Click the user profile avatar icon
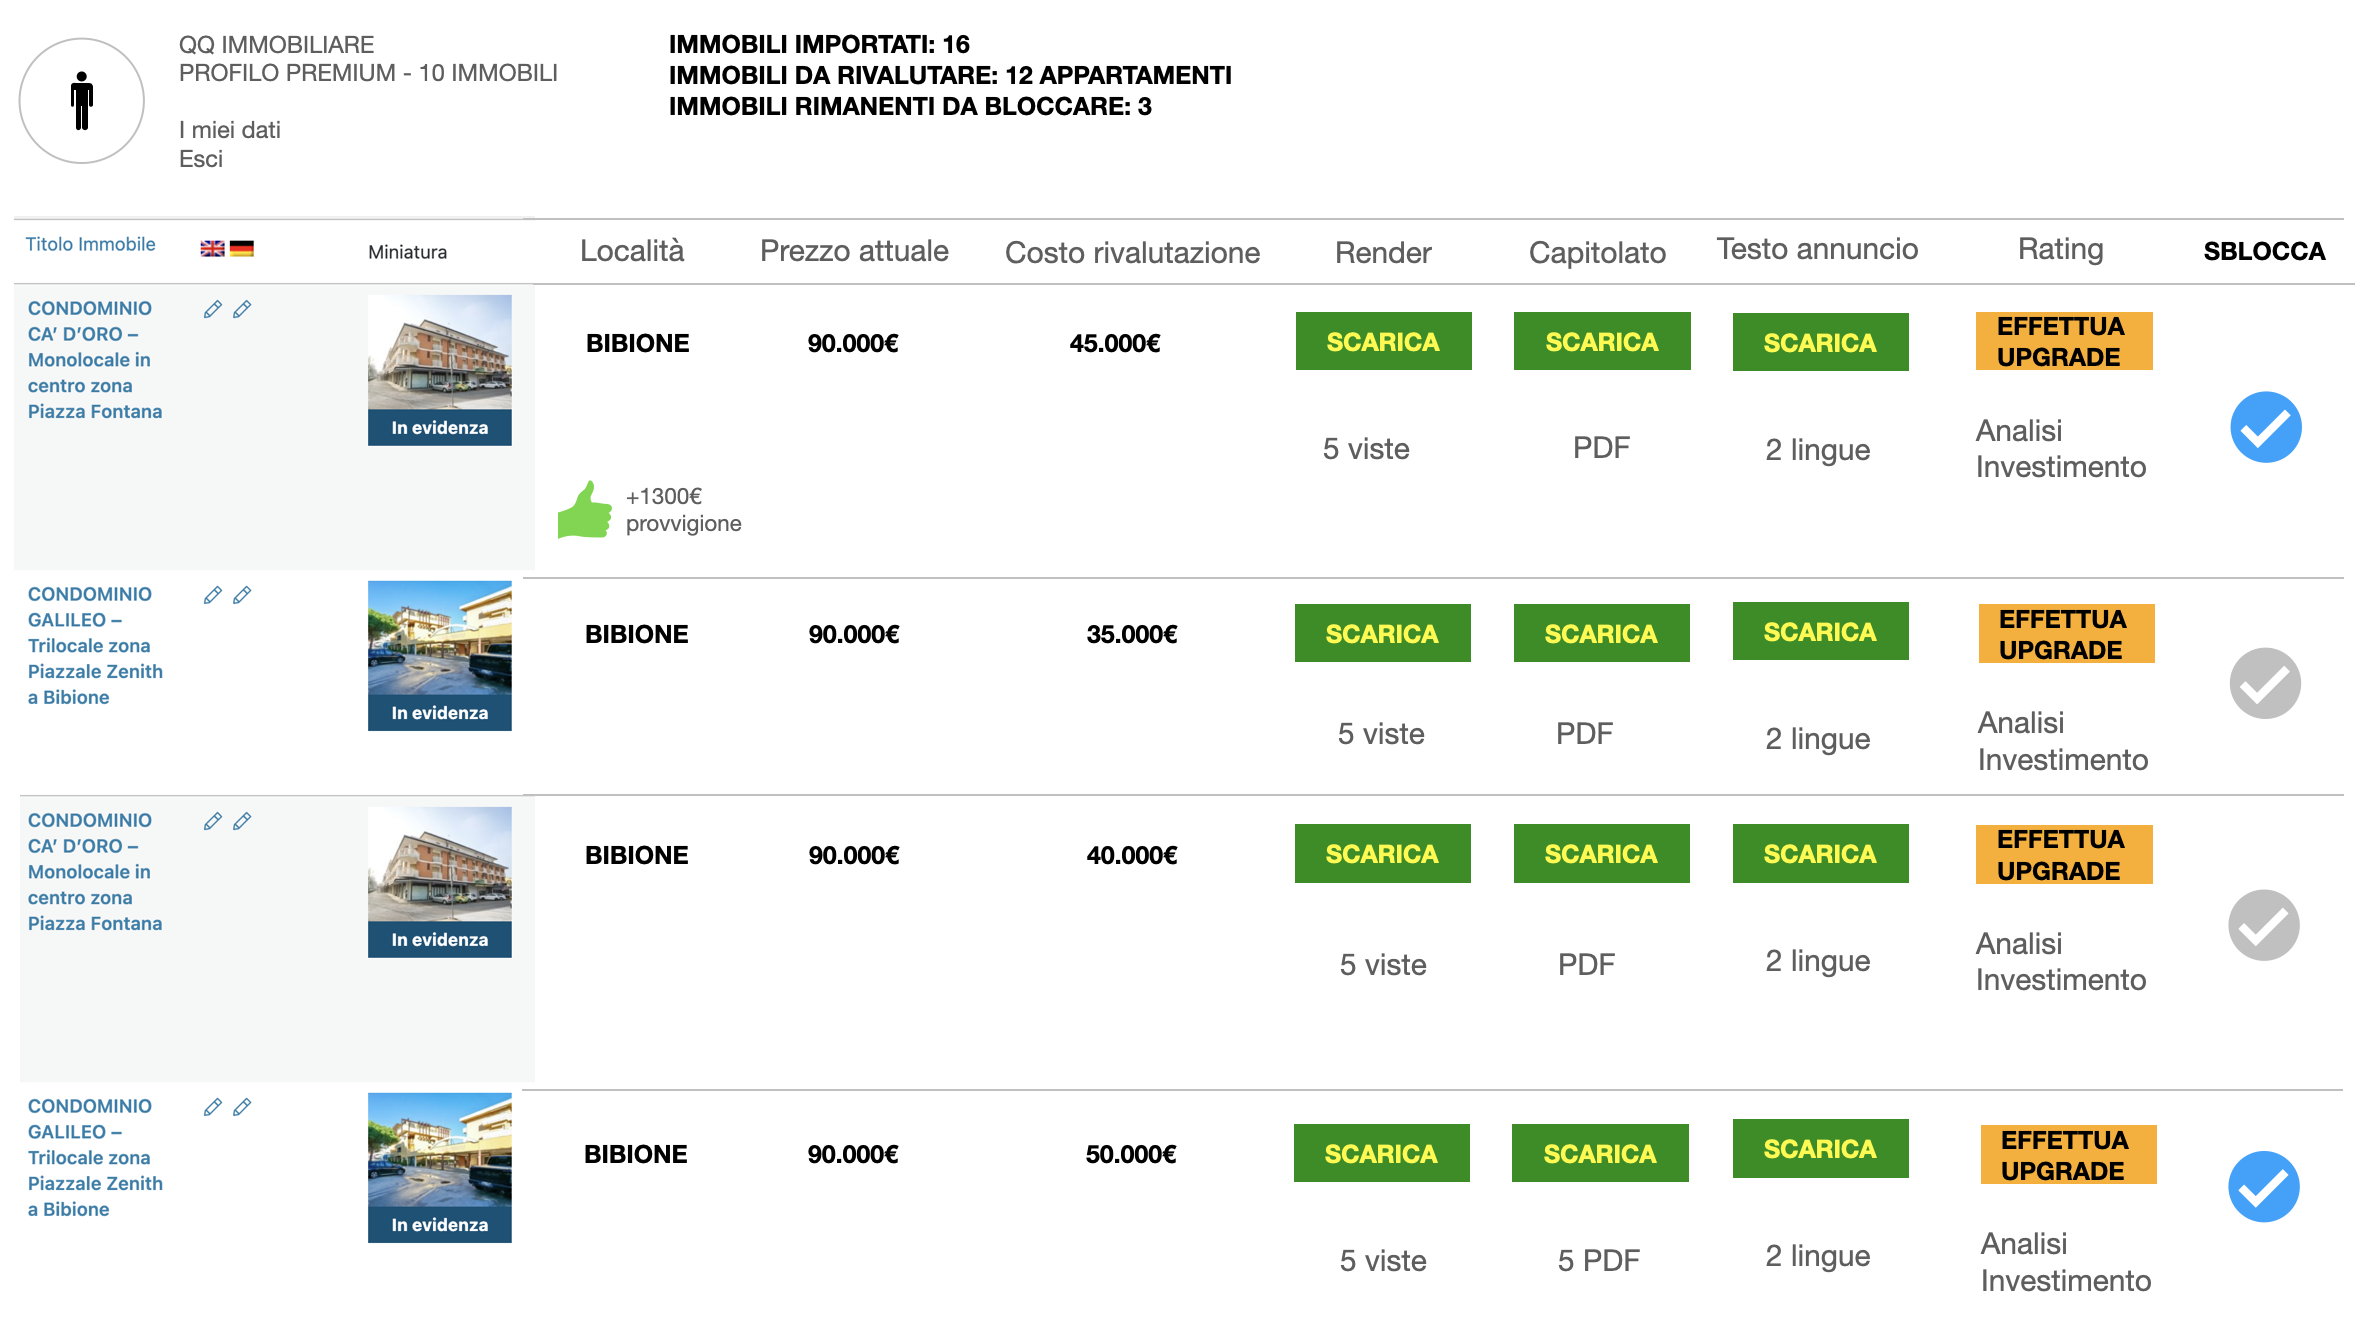 [x=82, y=101]
